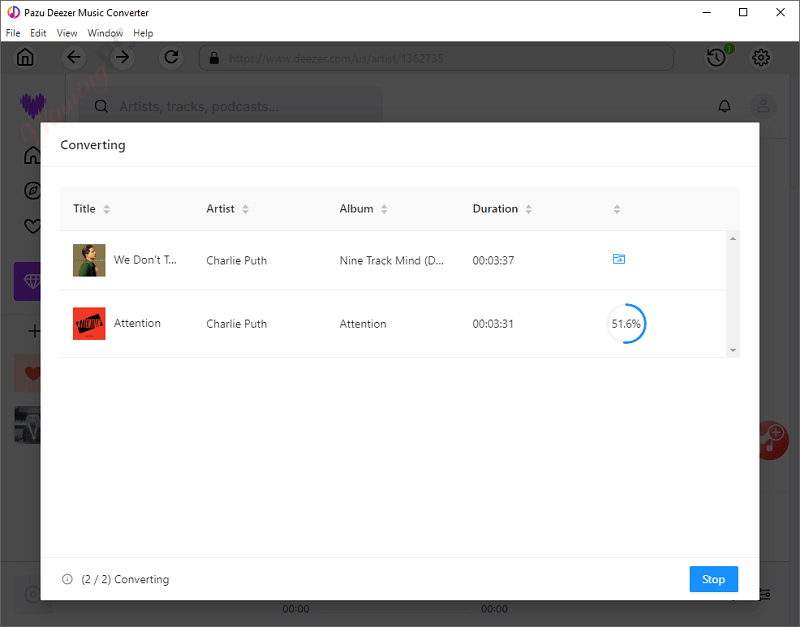Click the 51.6% progress circle for Attention
This screenshot has height=627, width=800.
(626, 323)
